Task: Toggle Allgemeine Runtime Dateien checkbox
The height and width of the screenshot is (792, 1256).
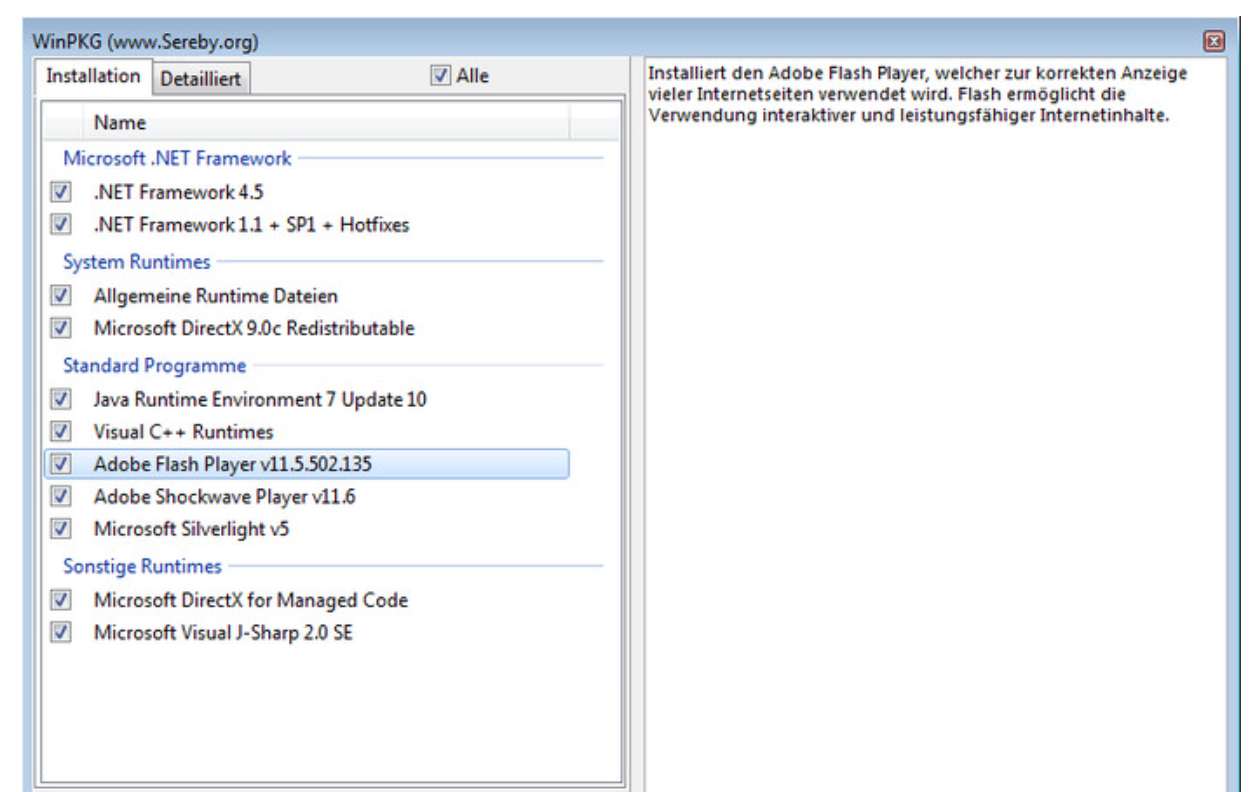Action: click(x=62, y=296)
